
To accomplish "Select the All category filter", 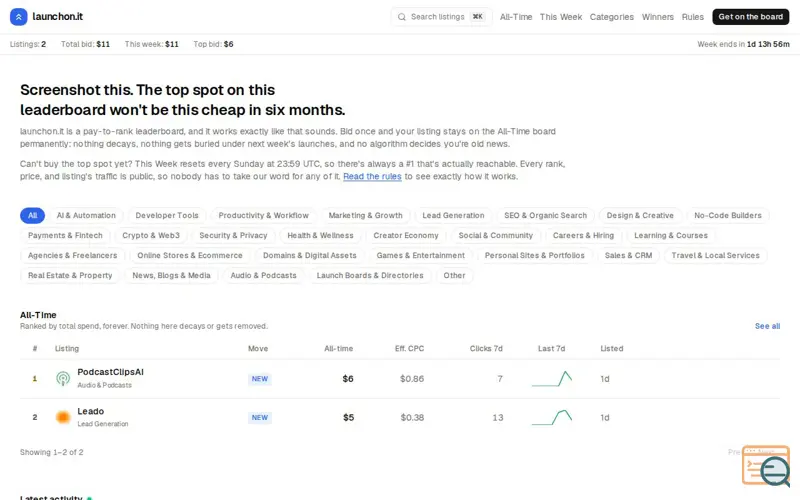I will pos(33,215).
